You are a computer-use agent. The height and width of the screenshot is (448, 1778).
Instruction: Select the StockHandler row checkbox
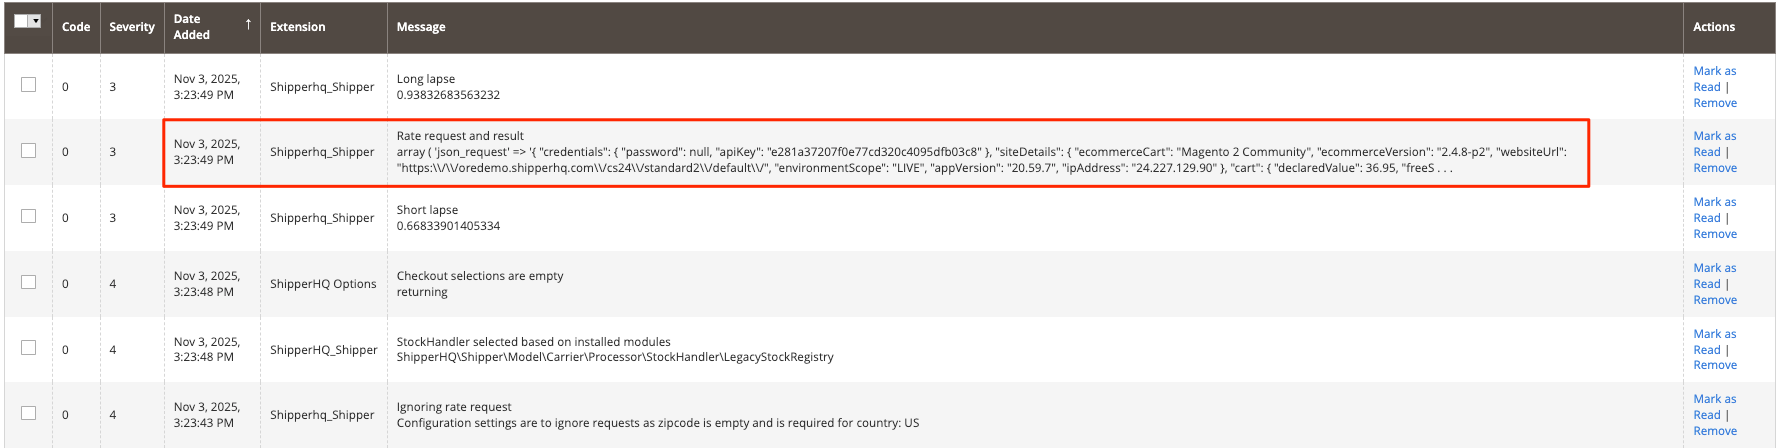click(29, 348)
